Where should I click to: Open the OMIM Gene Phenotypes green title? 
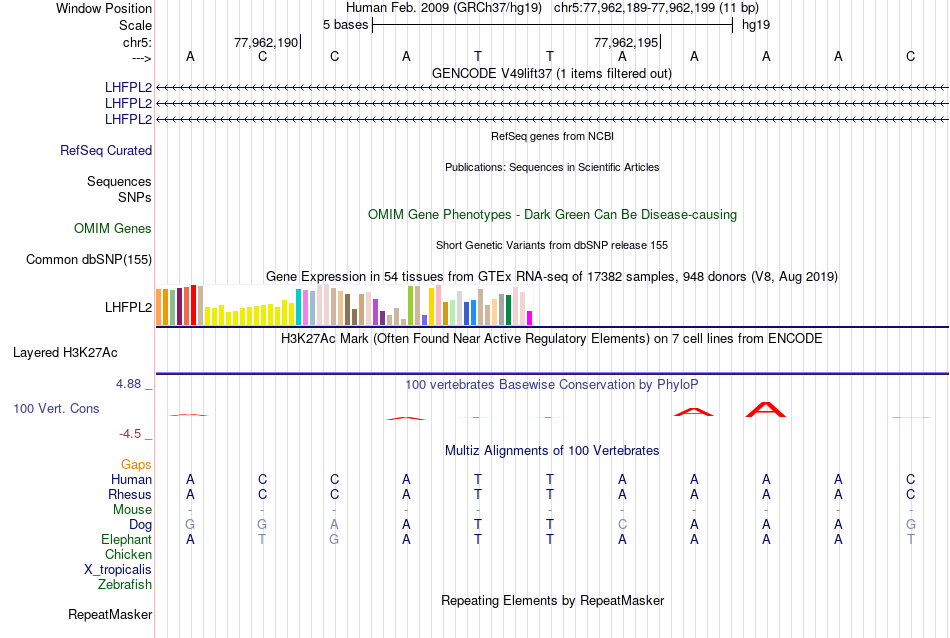tap(553, 214)
